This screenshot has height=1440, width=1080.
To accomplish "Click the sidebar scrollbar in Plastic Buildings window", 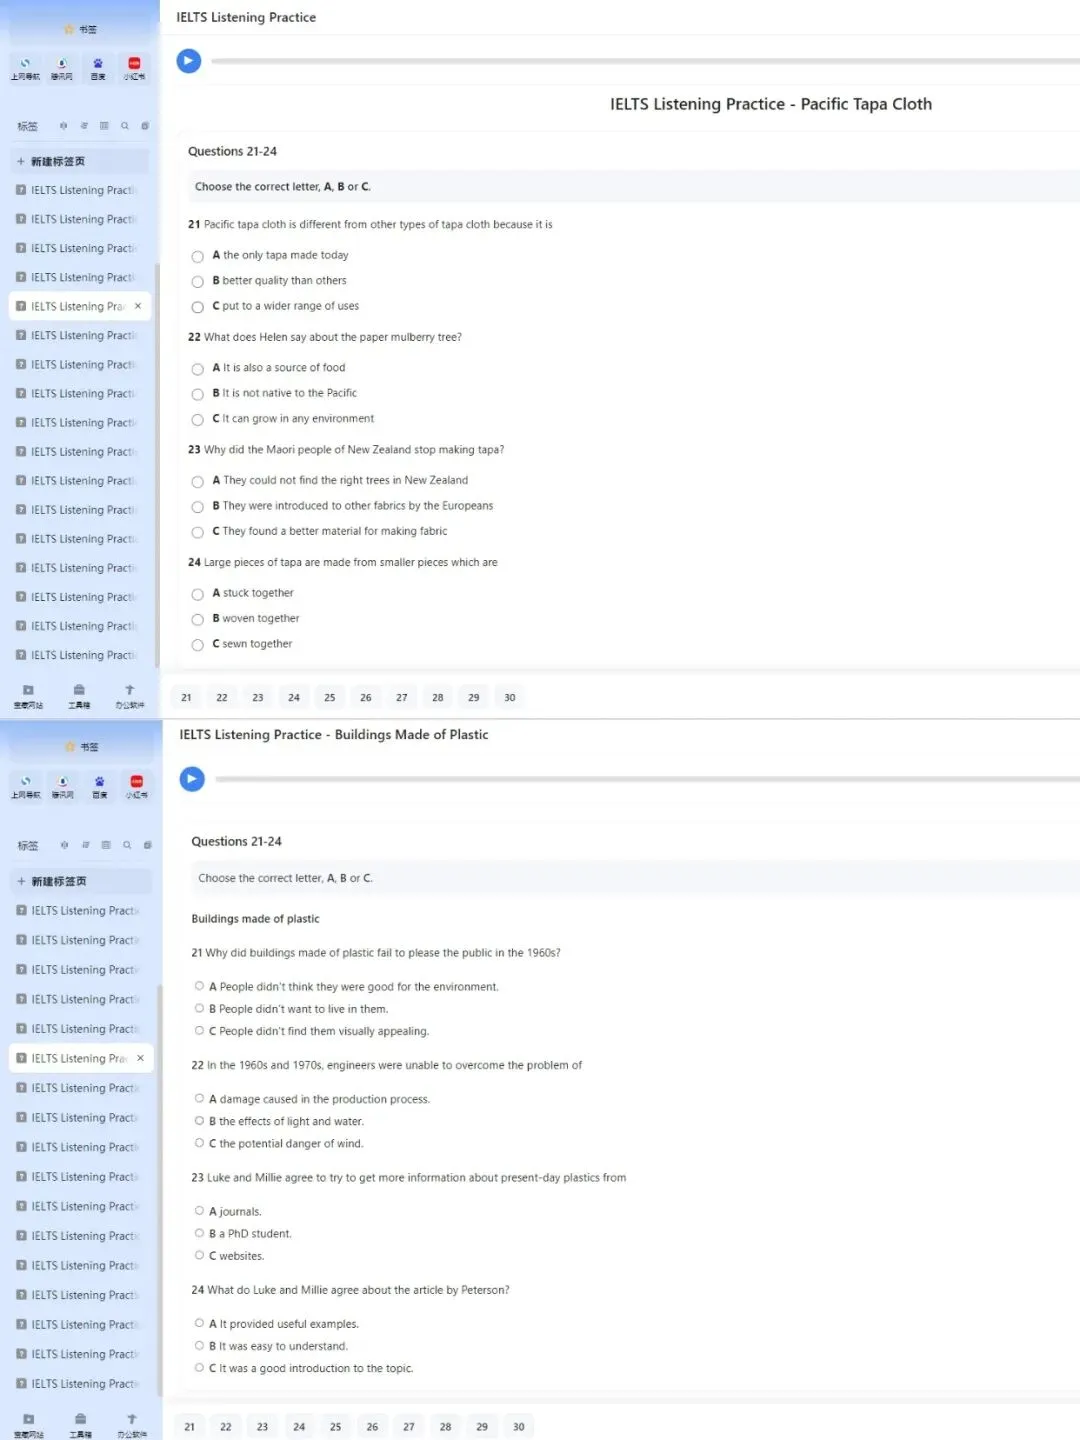I will [159, 1190].
